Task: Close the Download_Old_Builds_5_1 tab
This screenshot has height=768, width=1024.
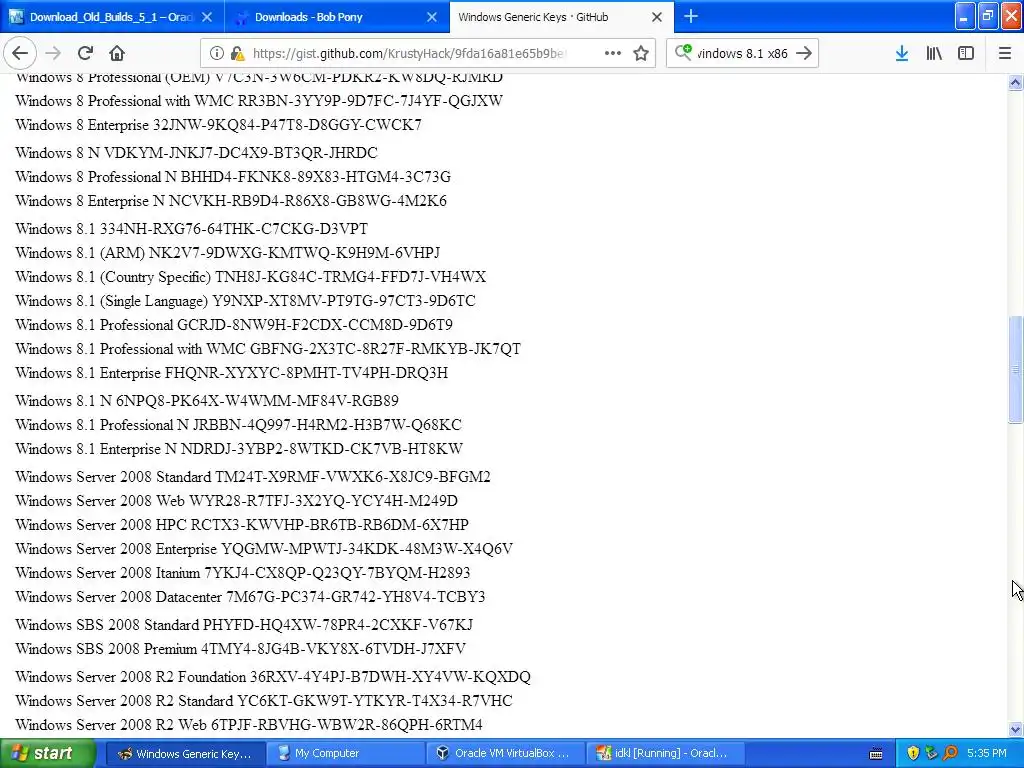Action: (x=207, y=17)
